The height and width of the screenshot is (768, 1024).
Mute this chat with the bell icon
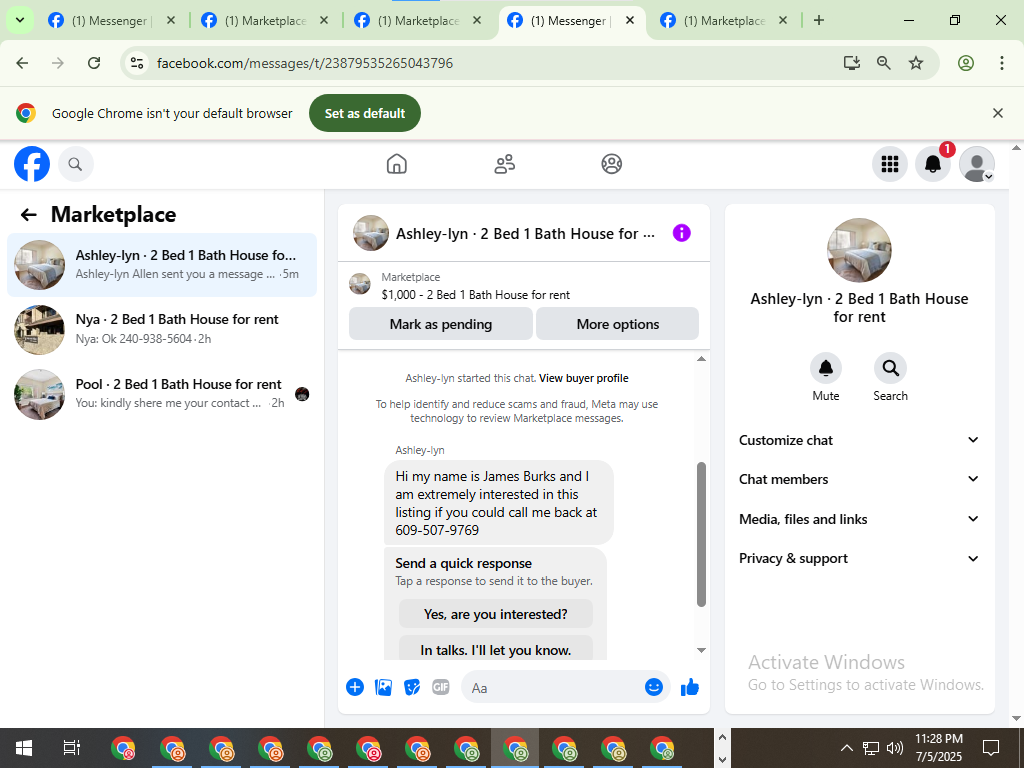tap(825, 368)
